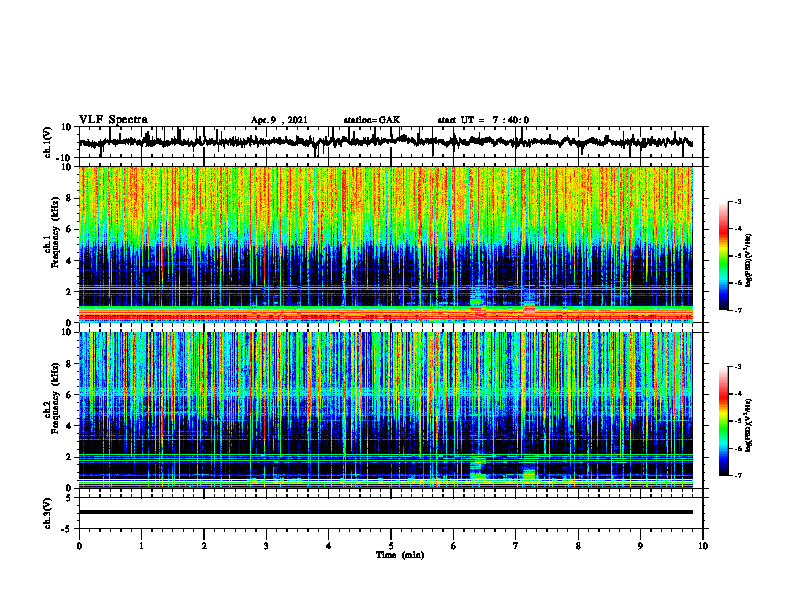Click the "-7" value on ch.1 colorbar
This screenshot has height=612, width=792.
(738, 310)
